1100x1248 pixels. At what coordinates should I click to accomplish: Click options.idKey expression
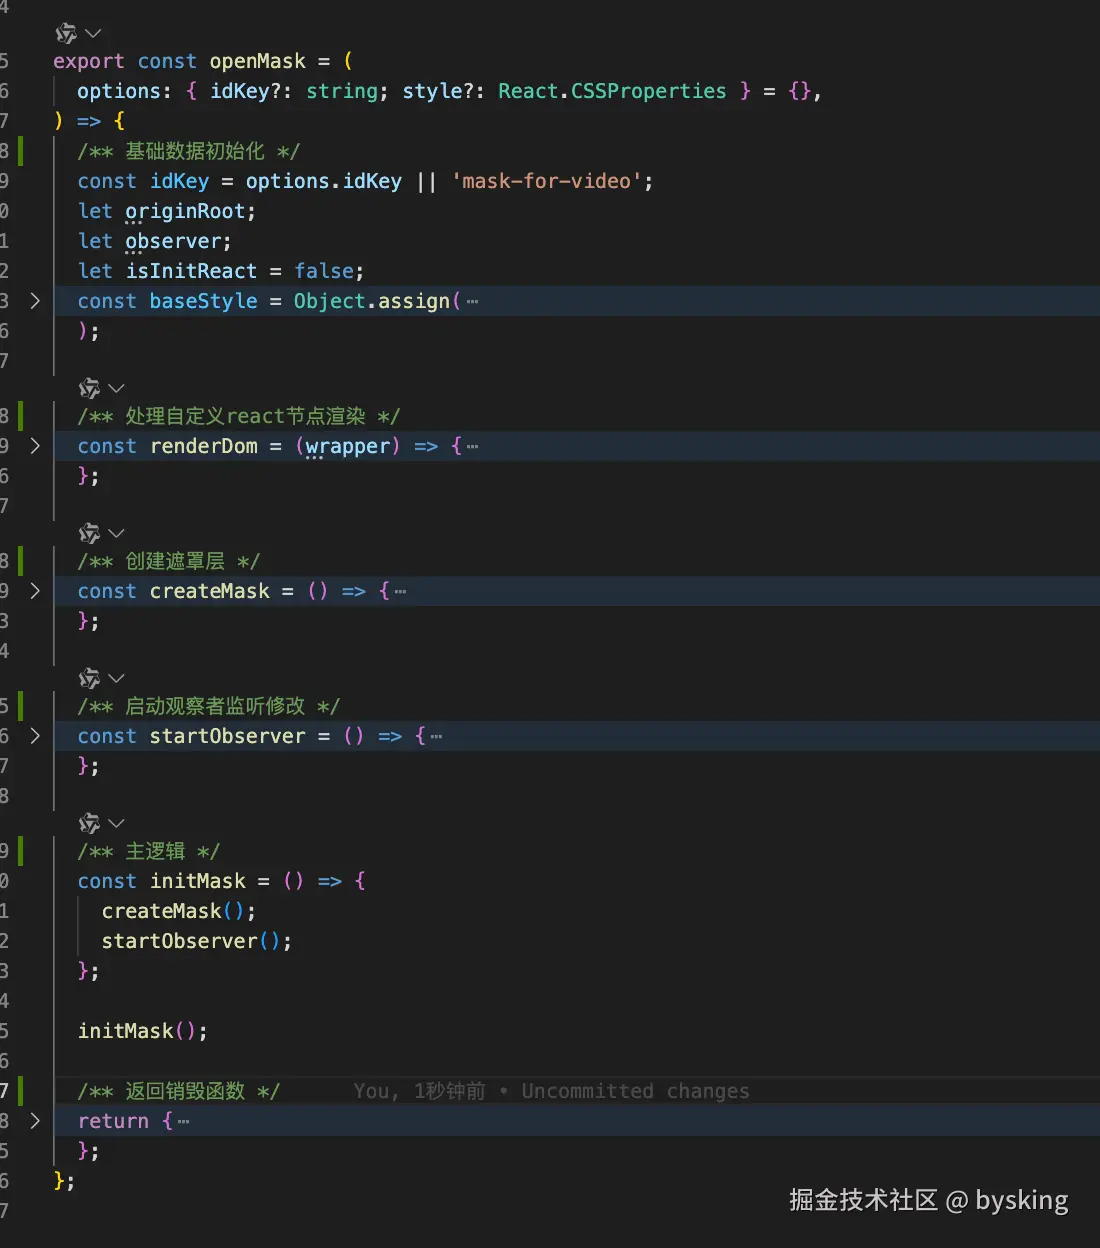point(324,181)
